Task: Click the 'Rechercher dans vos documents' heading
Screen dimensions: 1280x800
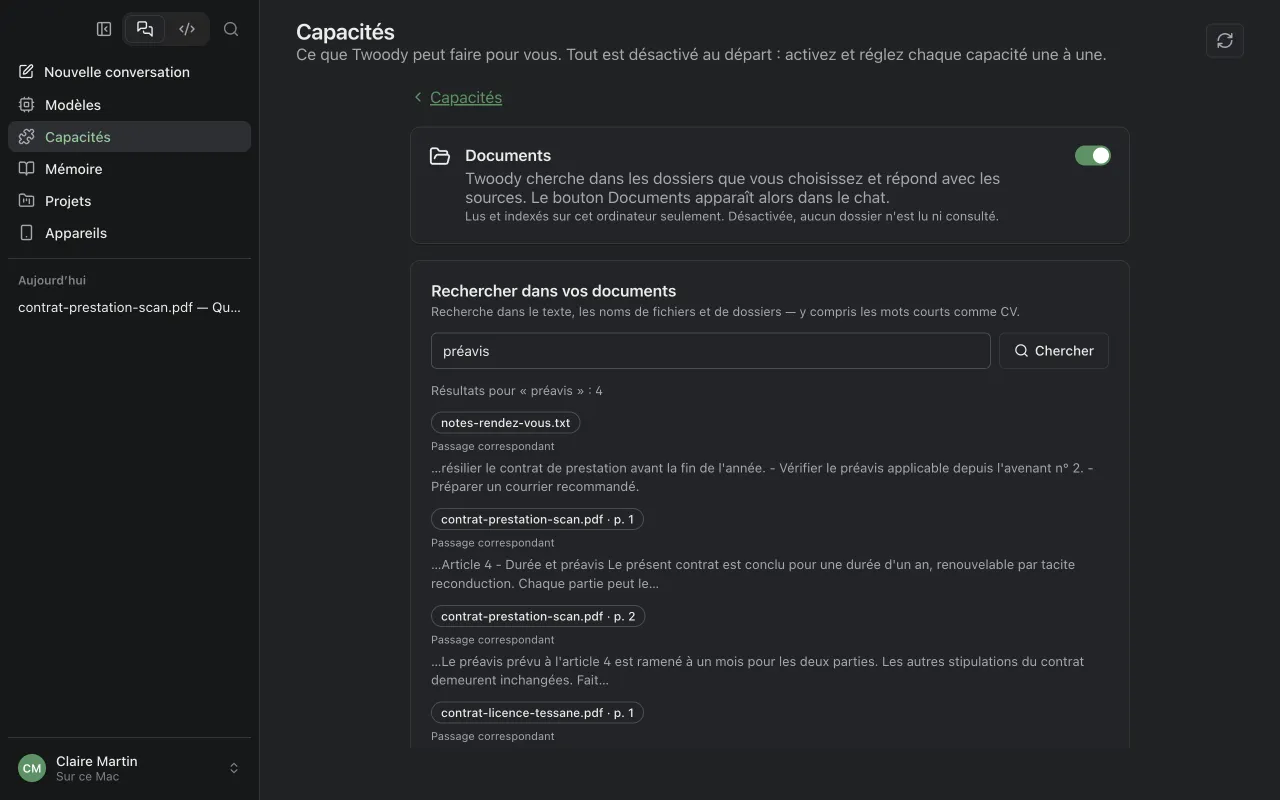Action: coord(553,291)
